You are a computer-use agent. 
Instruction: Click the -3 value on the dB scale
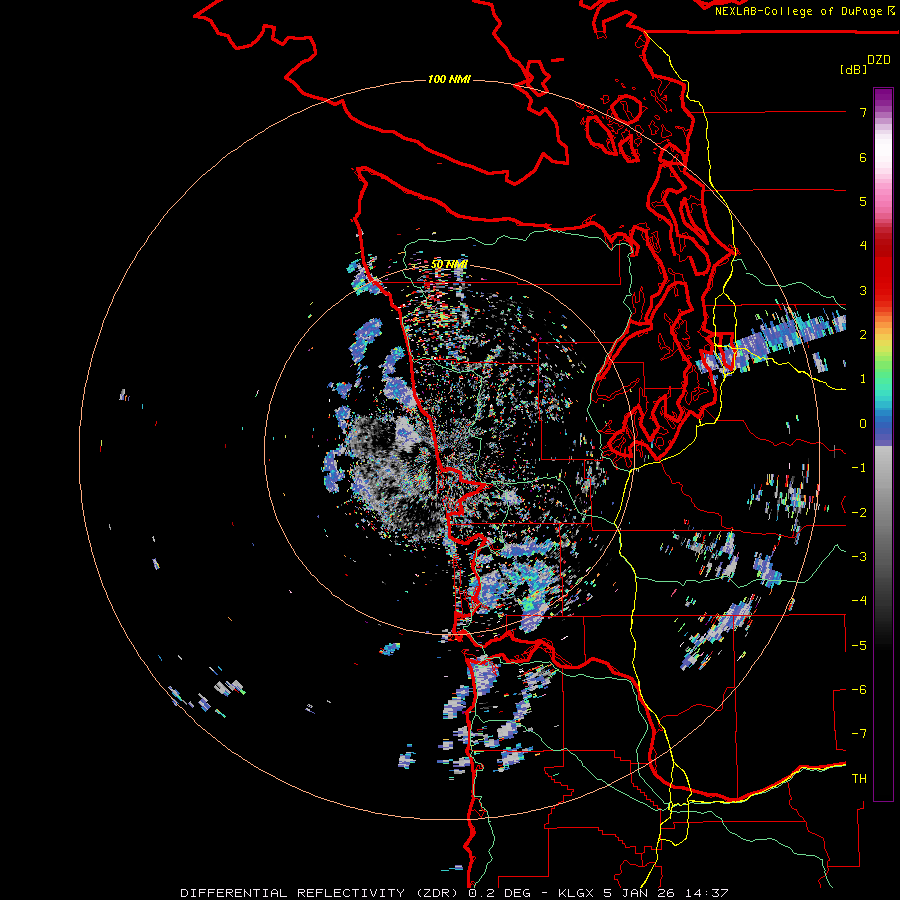[859, 557]
